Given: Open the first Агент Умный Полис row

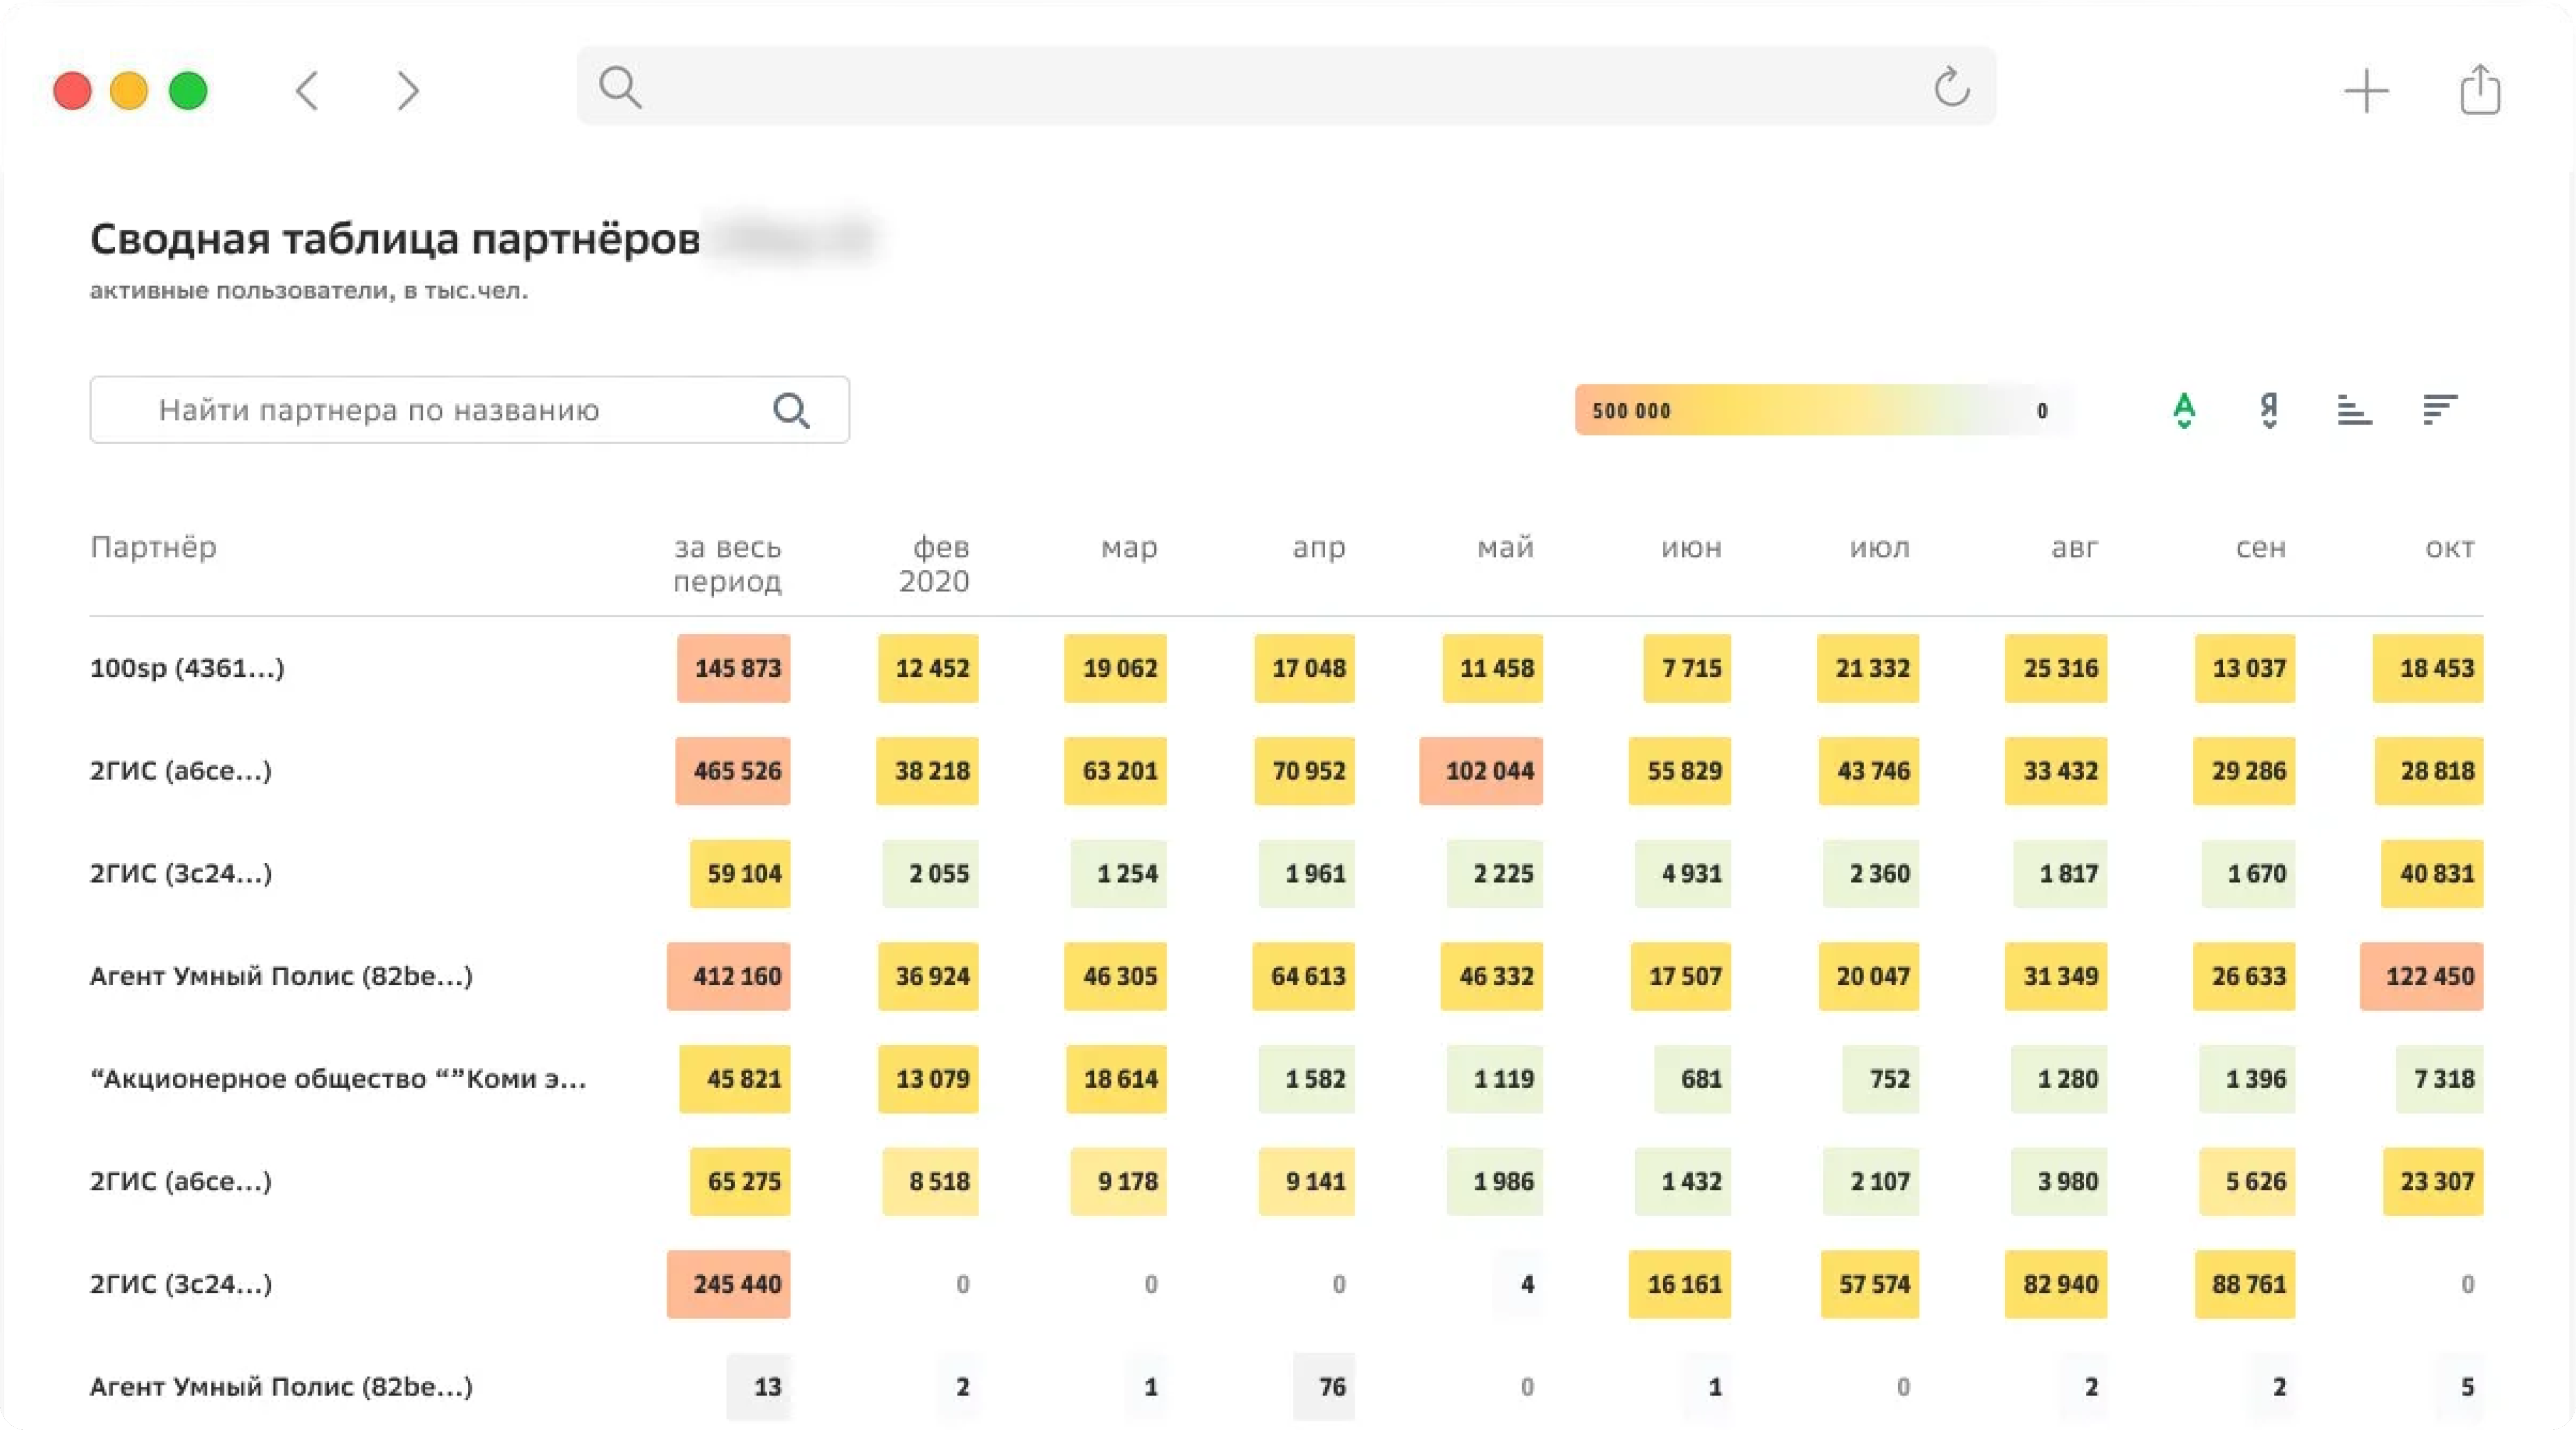Looking at the screenshot, I should (x=281, y=976).
